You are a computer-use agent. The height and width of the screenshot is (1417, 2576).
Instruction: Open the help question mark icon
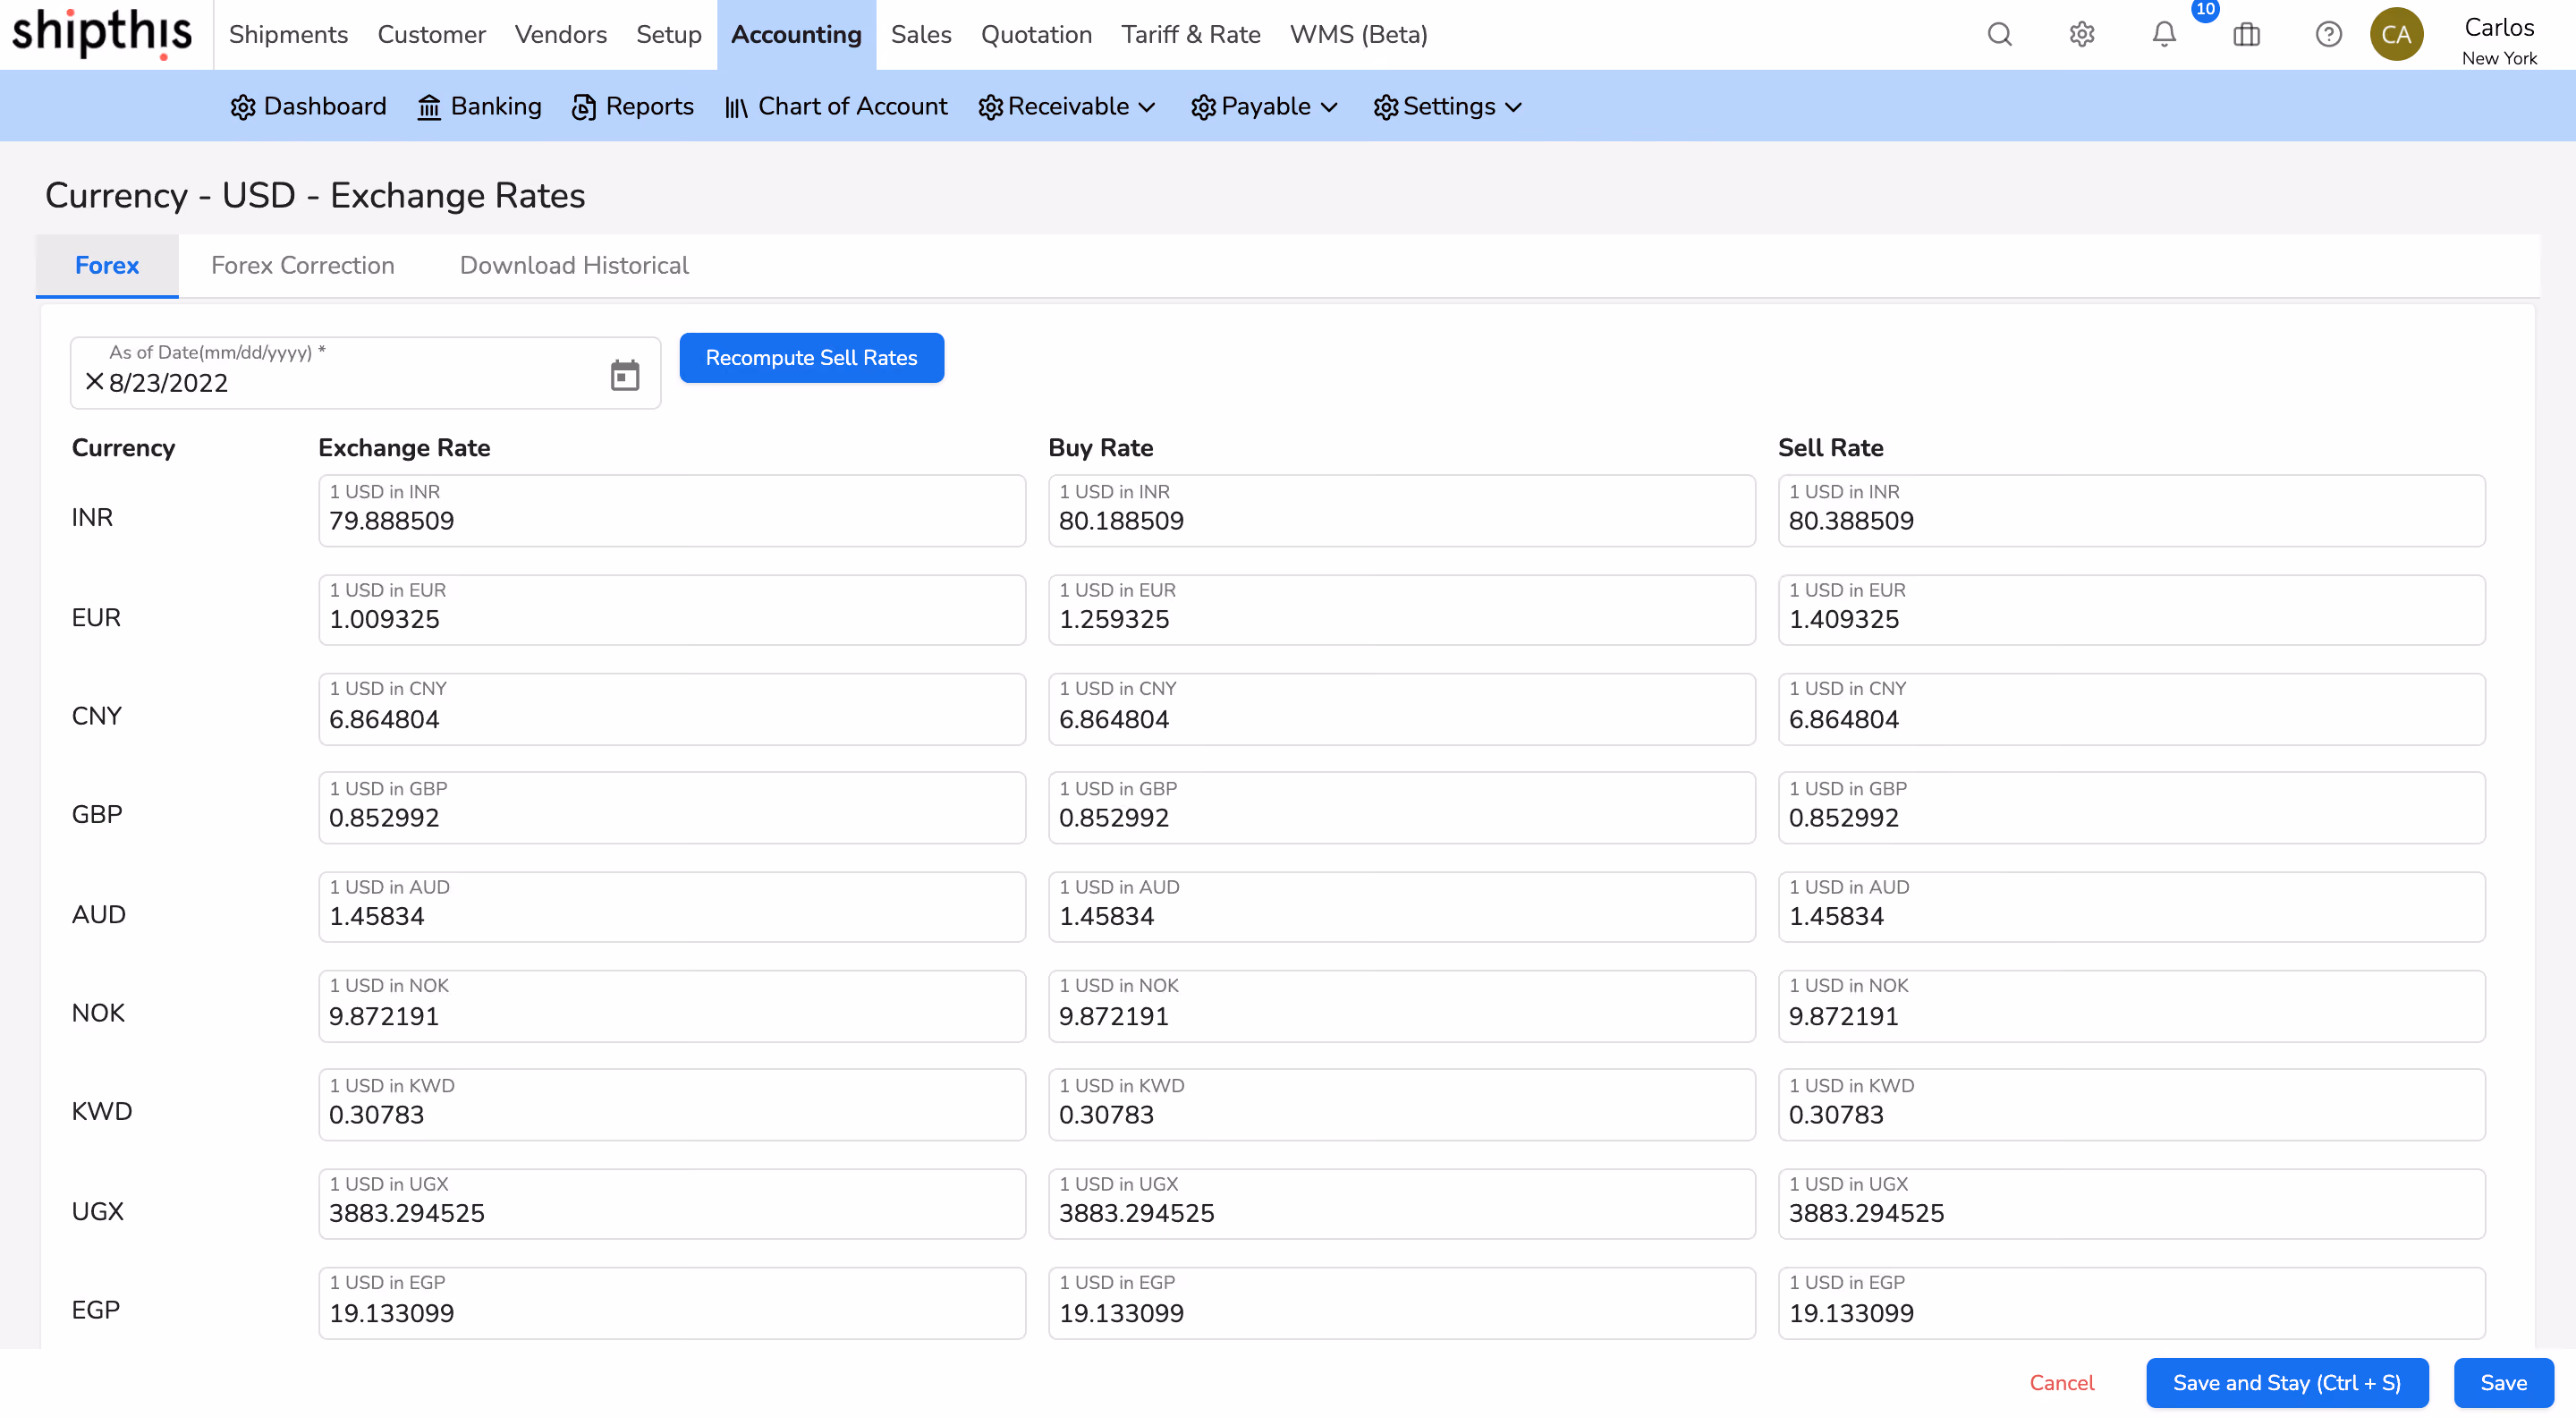[2328, 34]
